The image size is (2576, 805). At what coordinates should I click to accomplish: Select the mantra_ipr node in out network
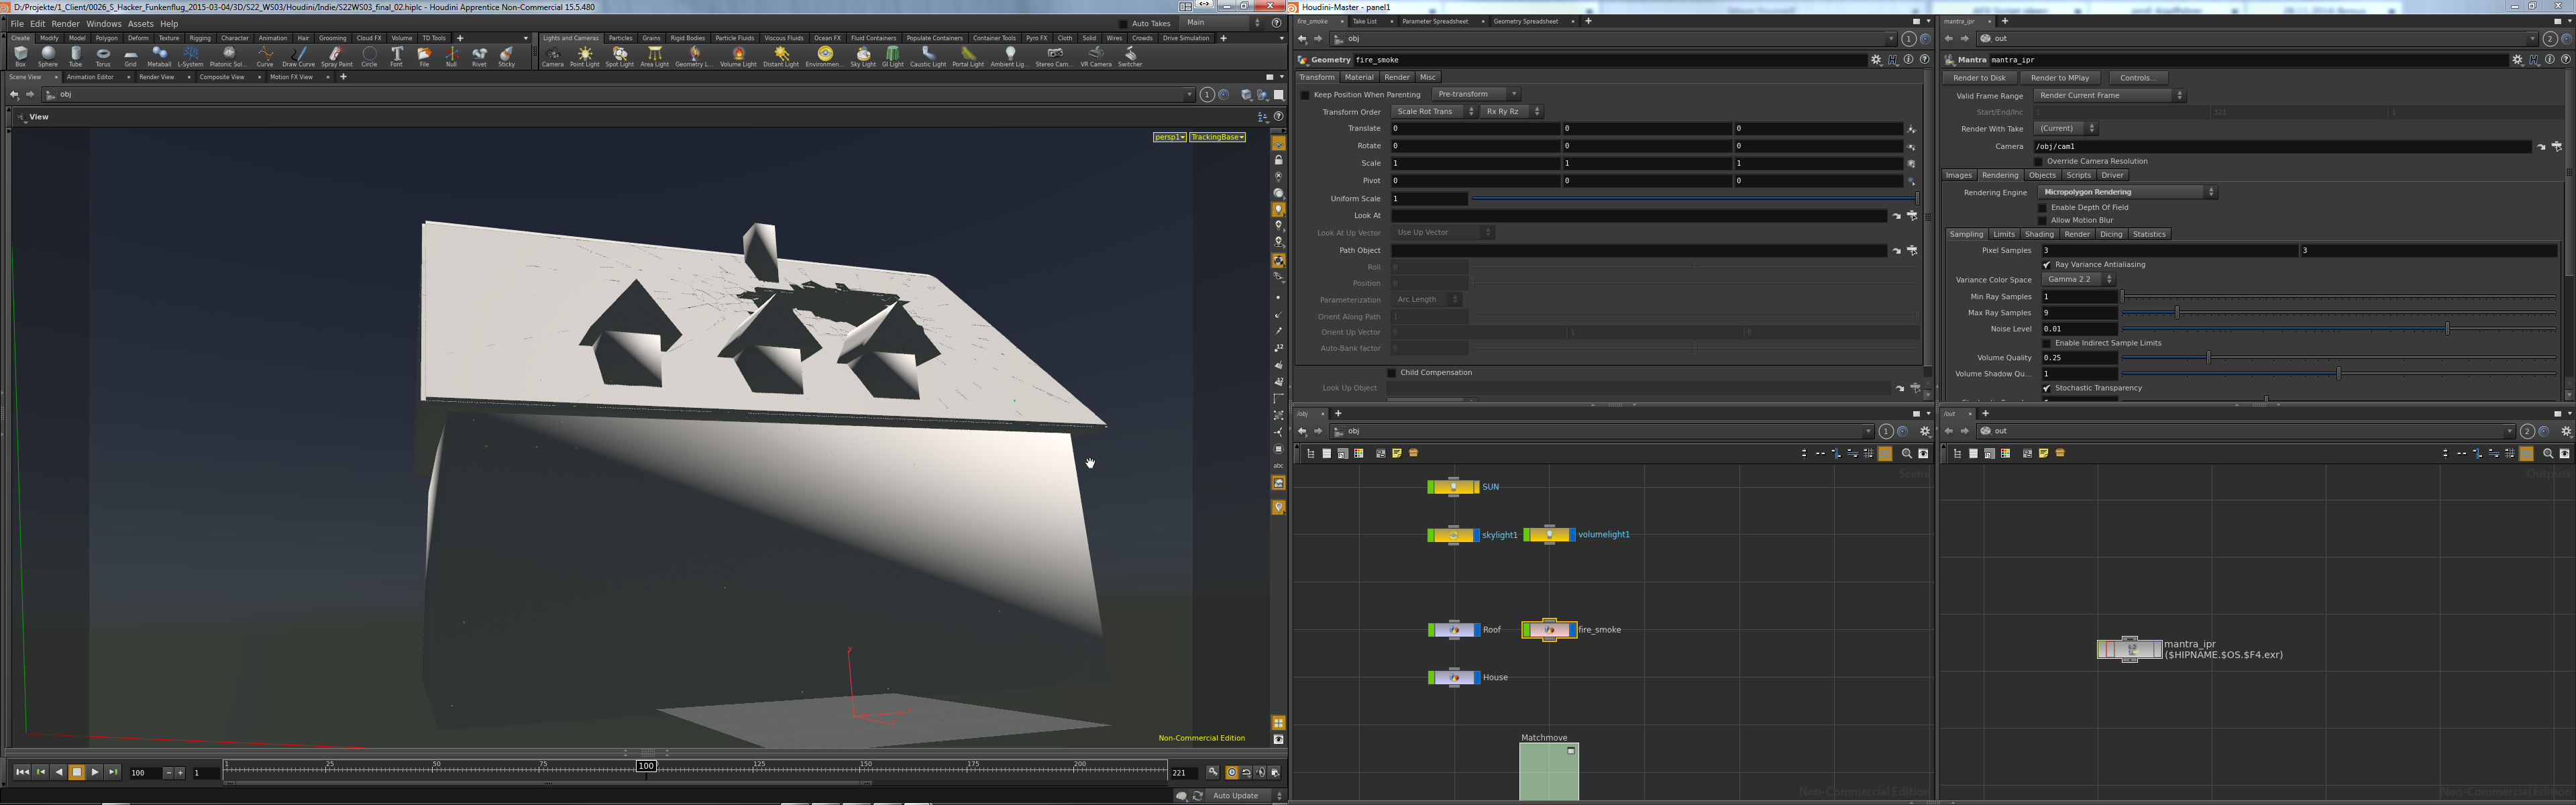[2130, 649]
